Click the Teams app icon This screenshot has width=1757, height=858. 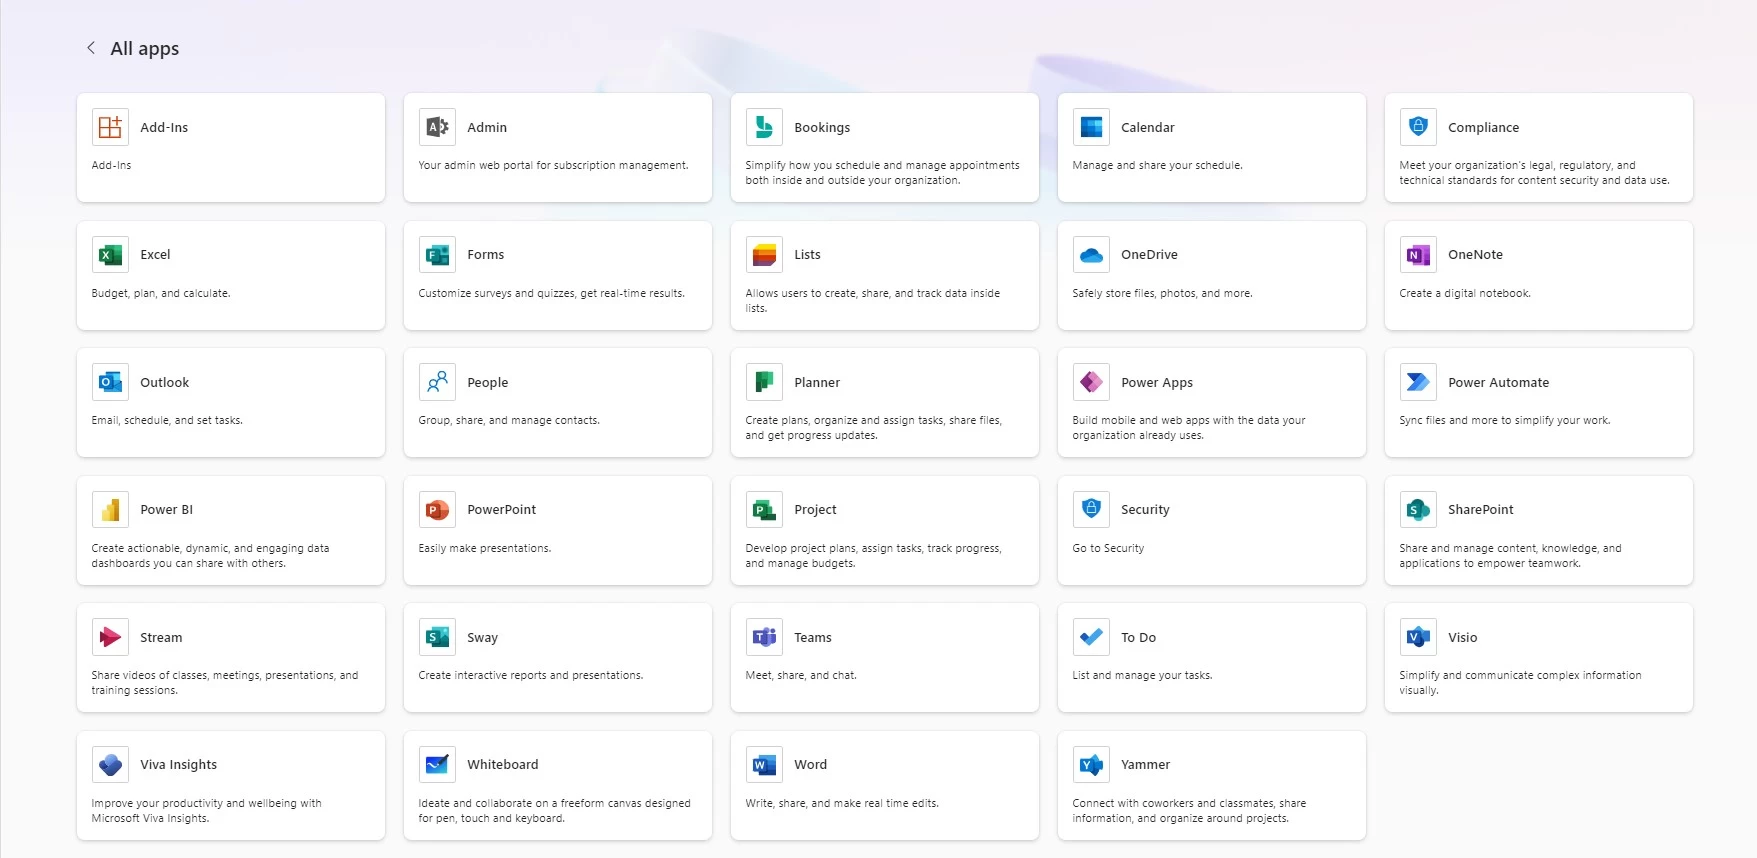tap(764, 637)
